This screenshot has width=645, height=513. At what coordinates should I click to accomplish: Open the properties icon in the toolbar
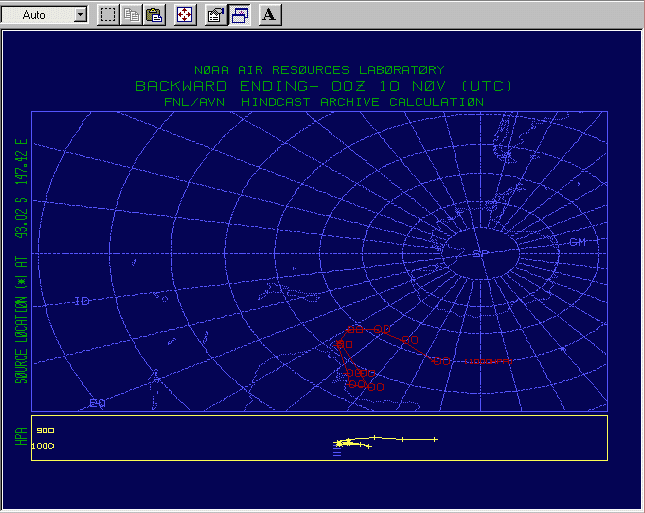click(215, 15)
